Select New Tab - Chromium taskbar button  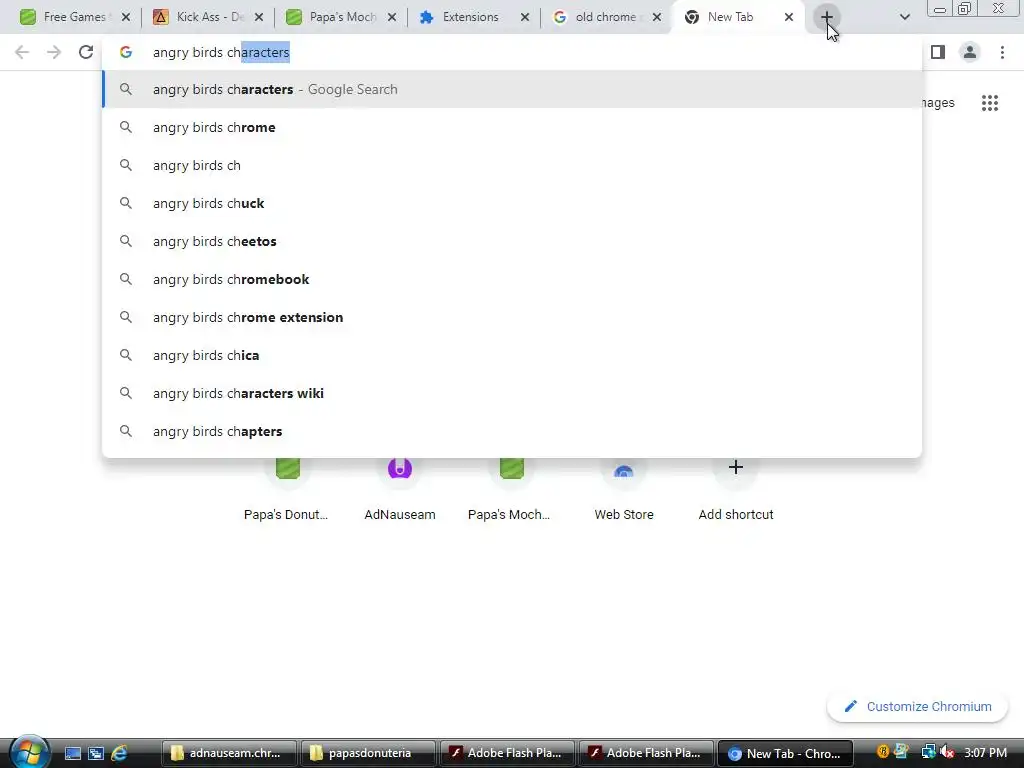(786, 754)
